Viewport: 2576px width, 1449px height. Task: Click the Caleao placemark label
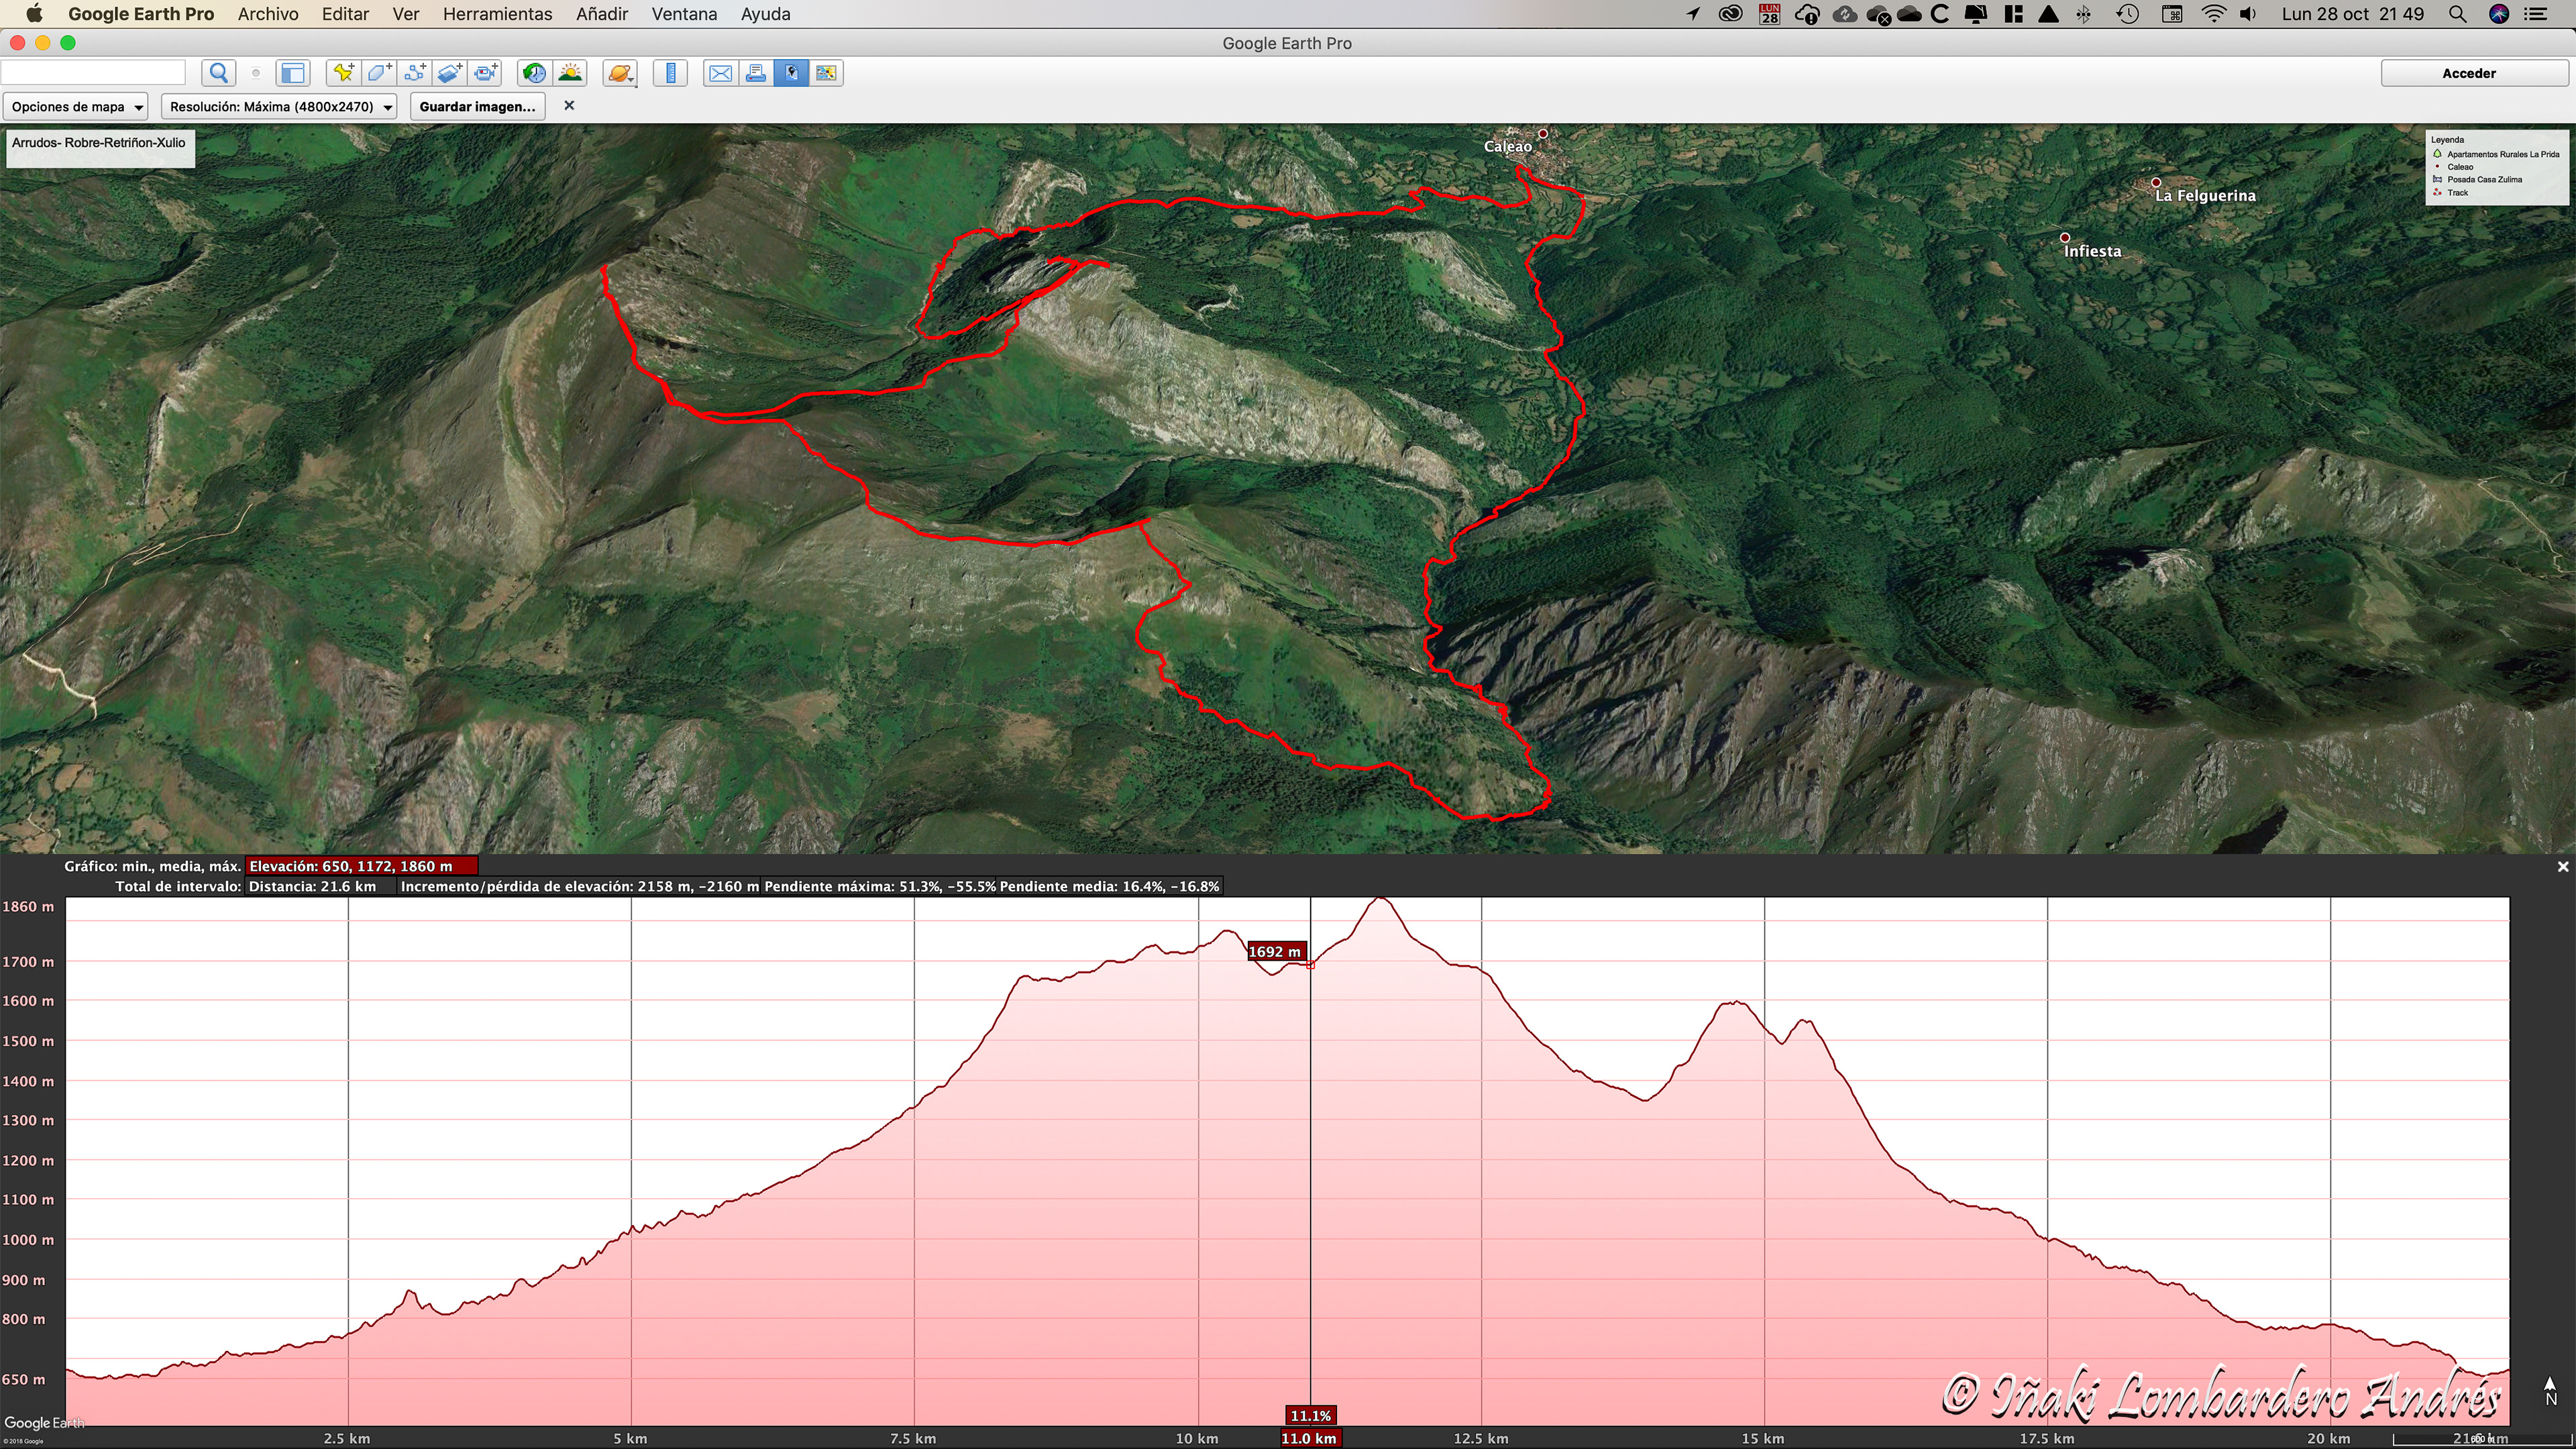pos(1507,147)
